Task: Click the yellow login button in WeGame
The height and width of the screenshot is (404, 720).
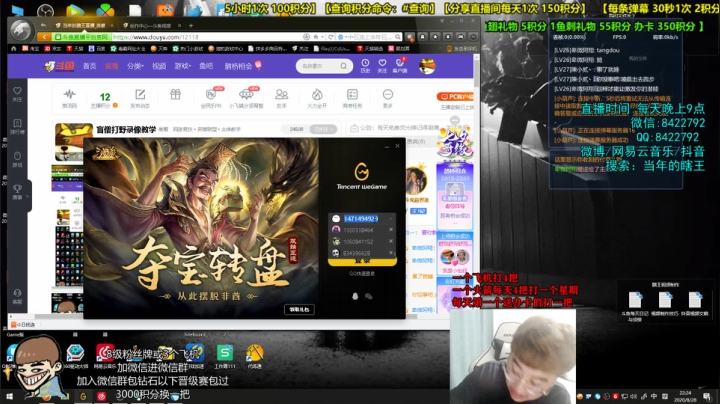Action: [x=362, y=261]
